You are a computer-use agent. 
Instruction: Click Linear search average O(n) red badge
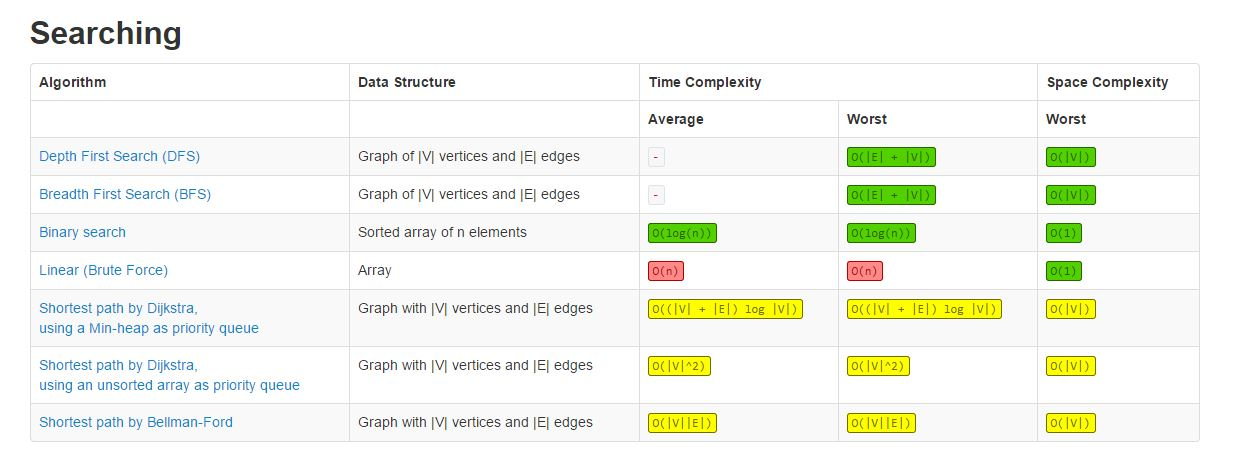coord(666,271)
